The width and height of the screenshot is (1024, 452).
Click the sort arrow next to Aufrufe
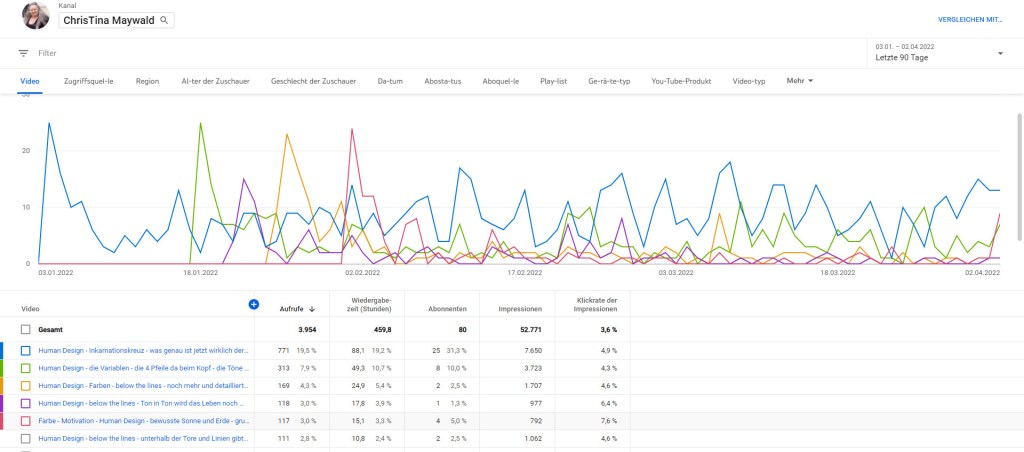click(312, 309)
